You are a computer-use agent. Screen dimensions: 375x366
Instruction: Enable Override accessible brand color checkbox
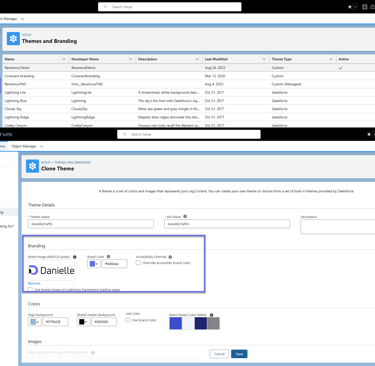pos(138,263)
